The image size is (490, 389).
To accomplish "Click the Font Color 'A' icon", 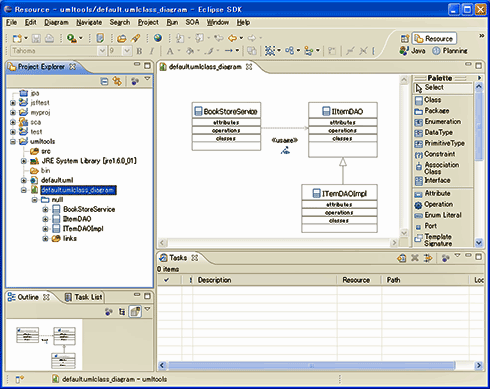I will coord(170,51).
